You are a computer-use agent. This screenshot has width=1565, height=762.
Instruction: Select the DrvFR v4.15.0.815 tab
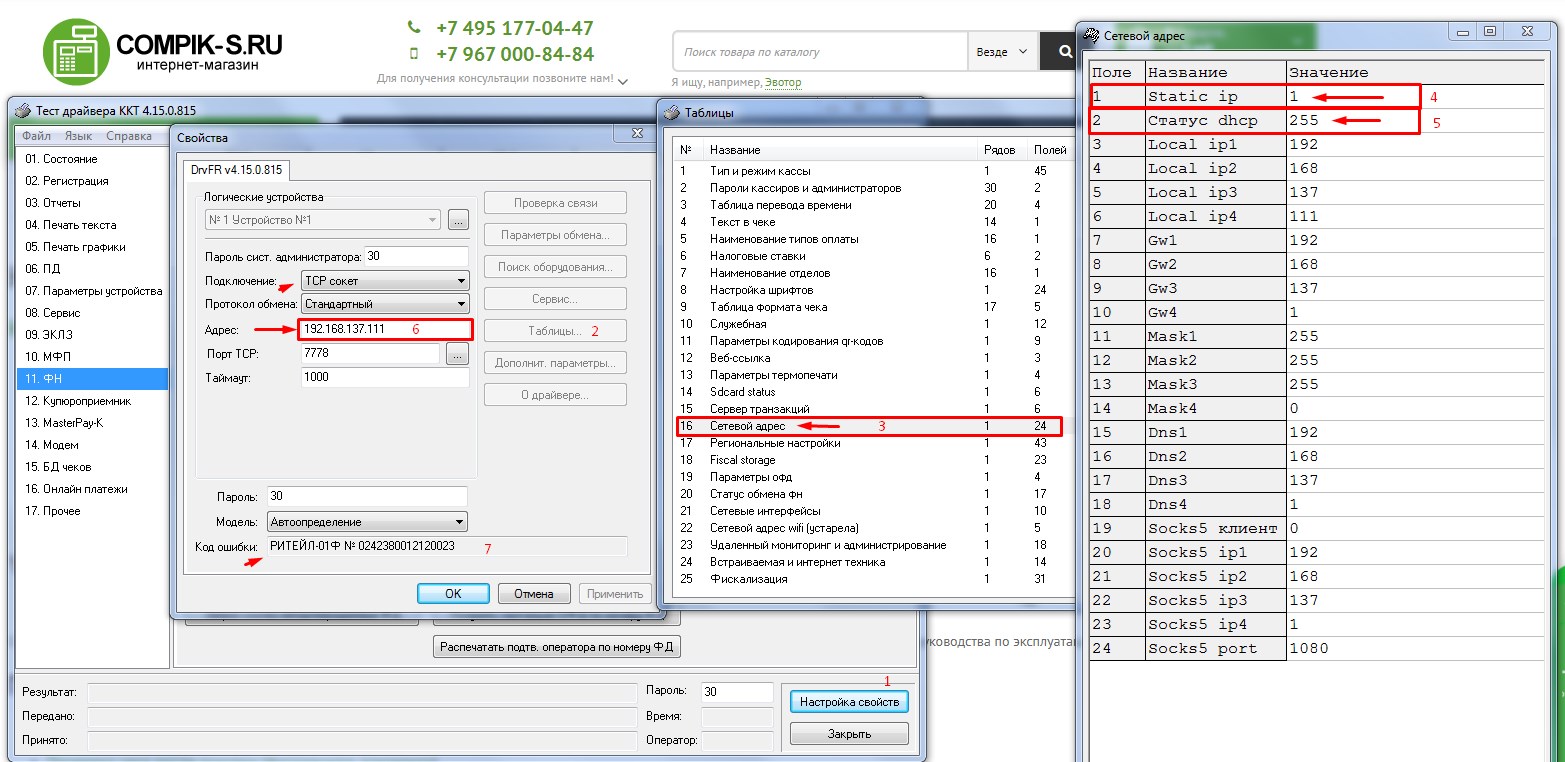click(237, 169)
